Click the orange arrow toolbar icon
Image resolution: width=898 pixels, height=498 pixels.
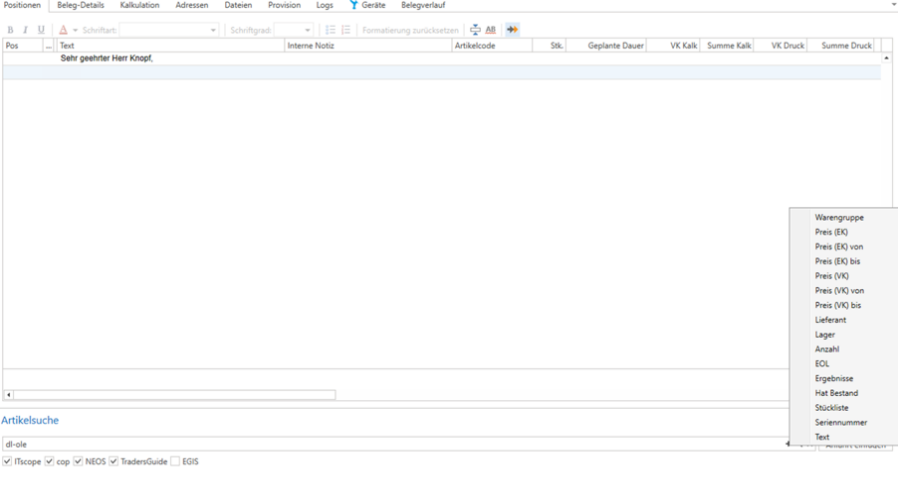click(x=512, y=30)
